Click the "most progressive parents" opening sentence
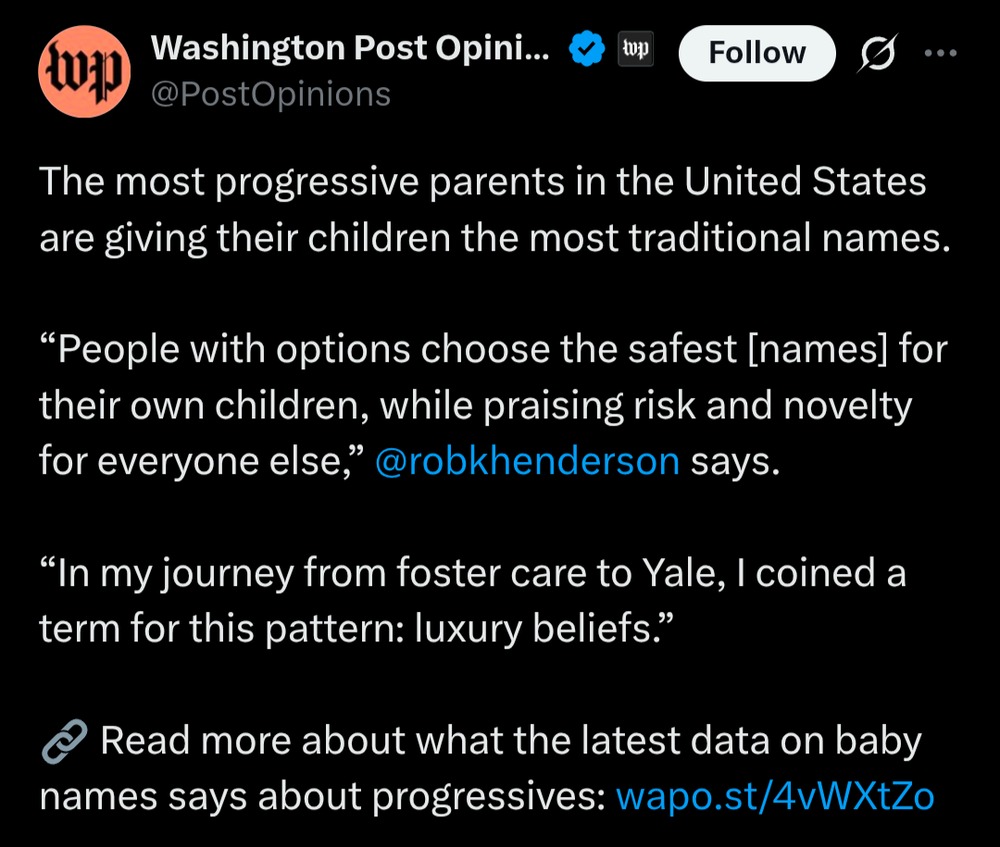 point(483,182)
